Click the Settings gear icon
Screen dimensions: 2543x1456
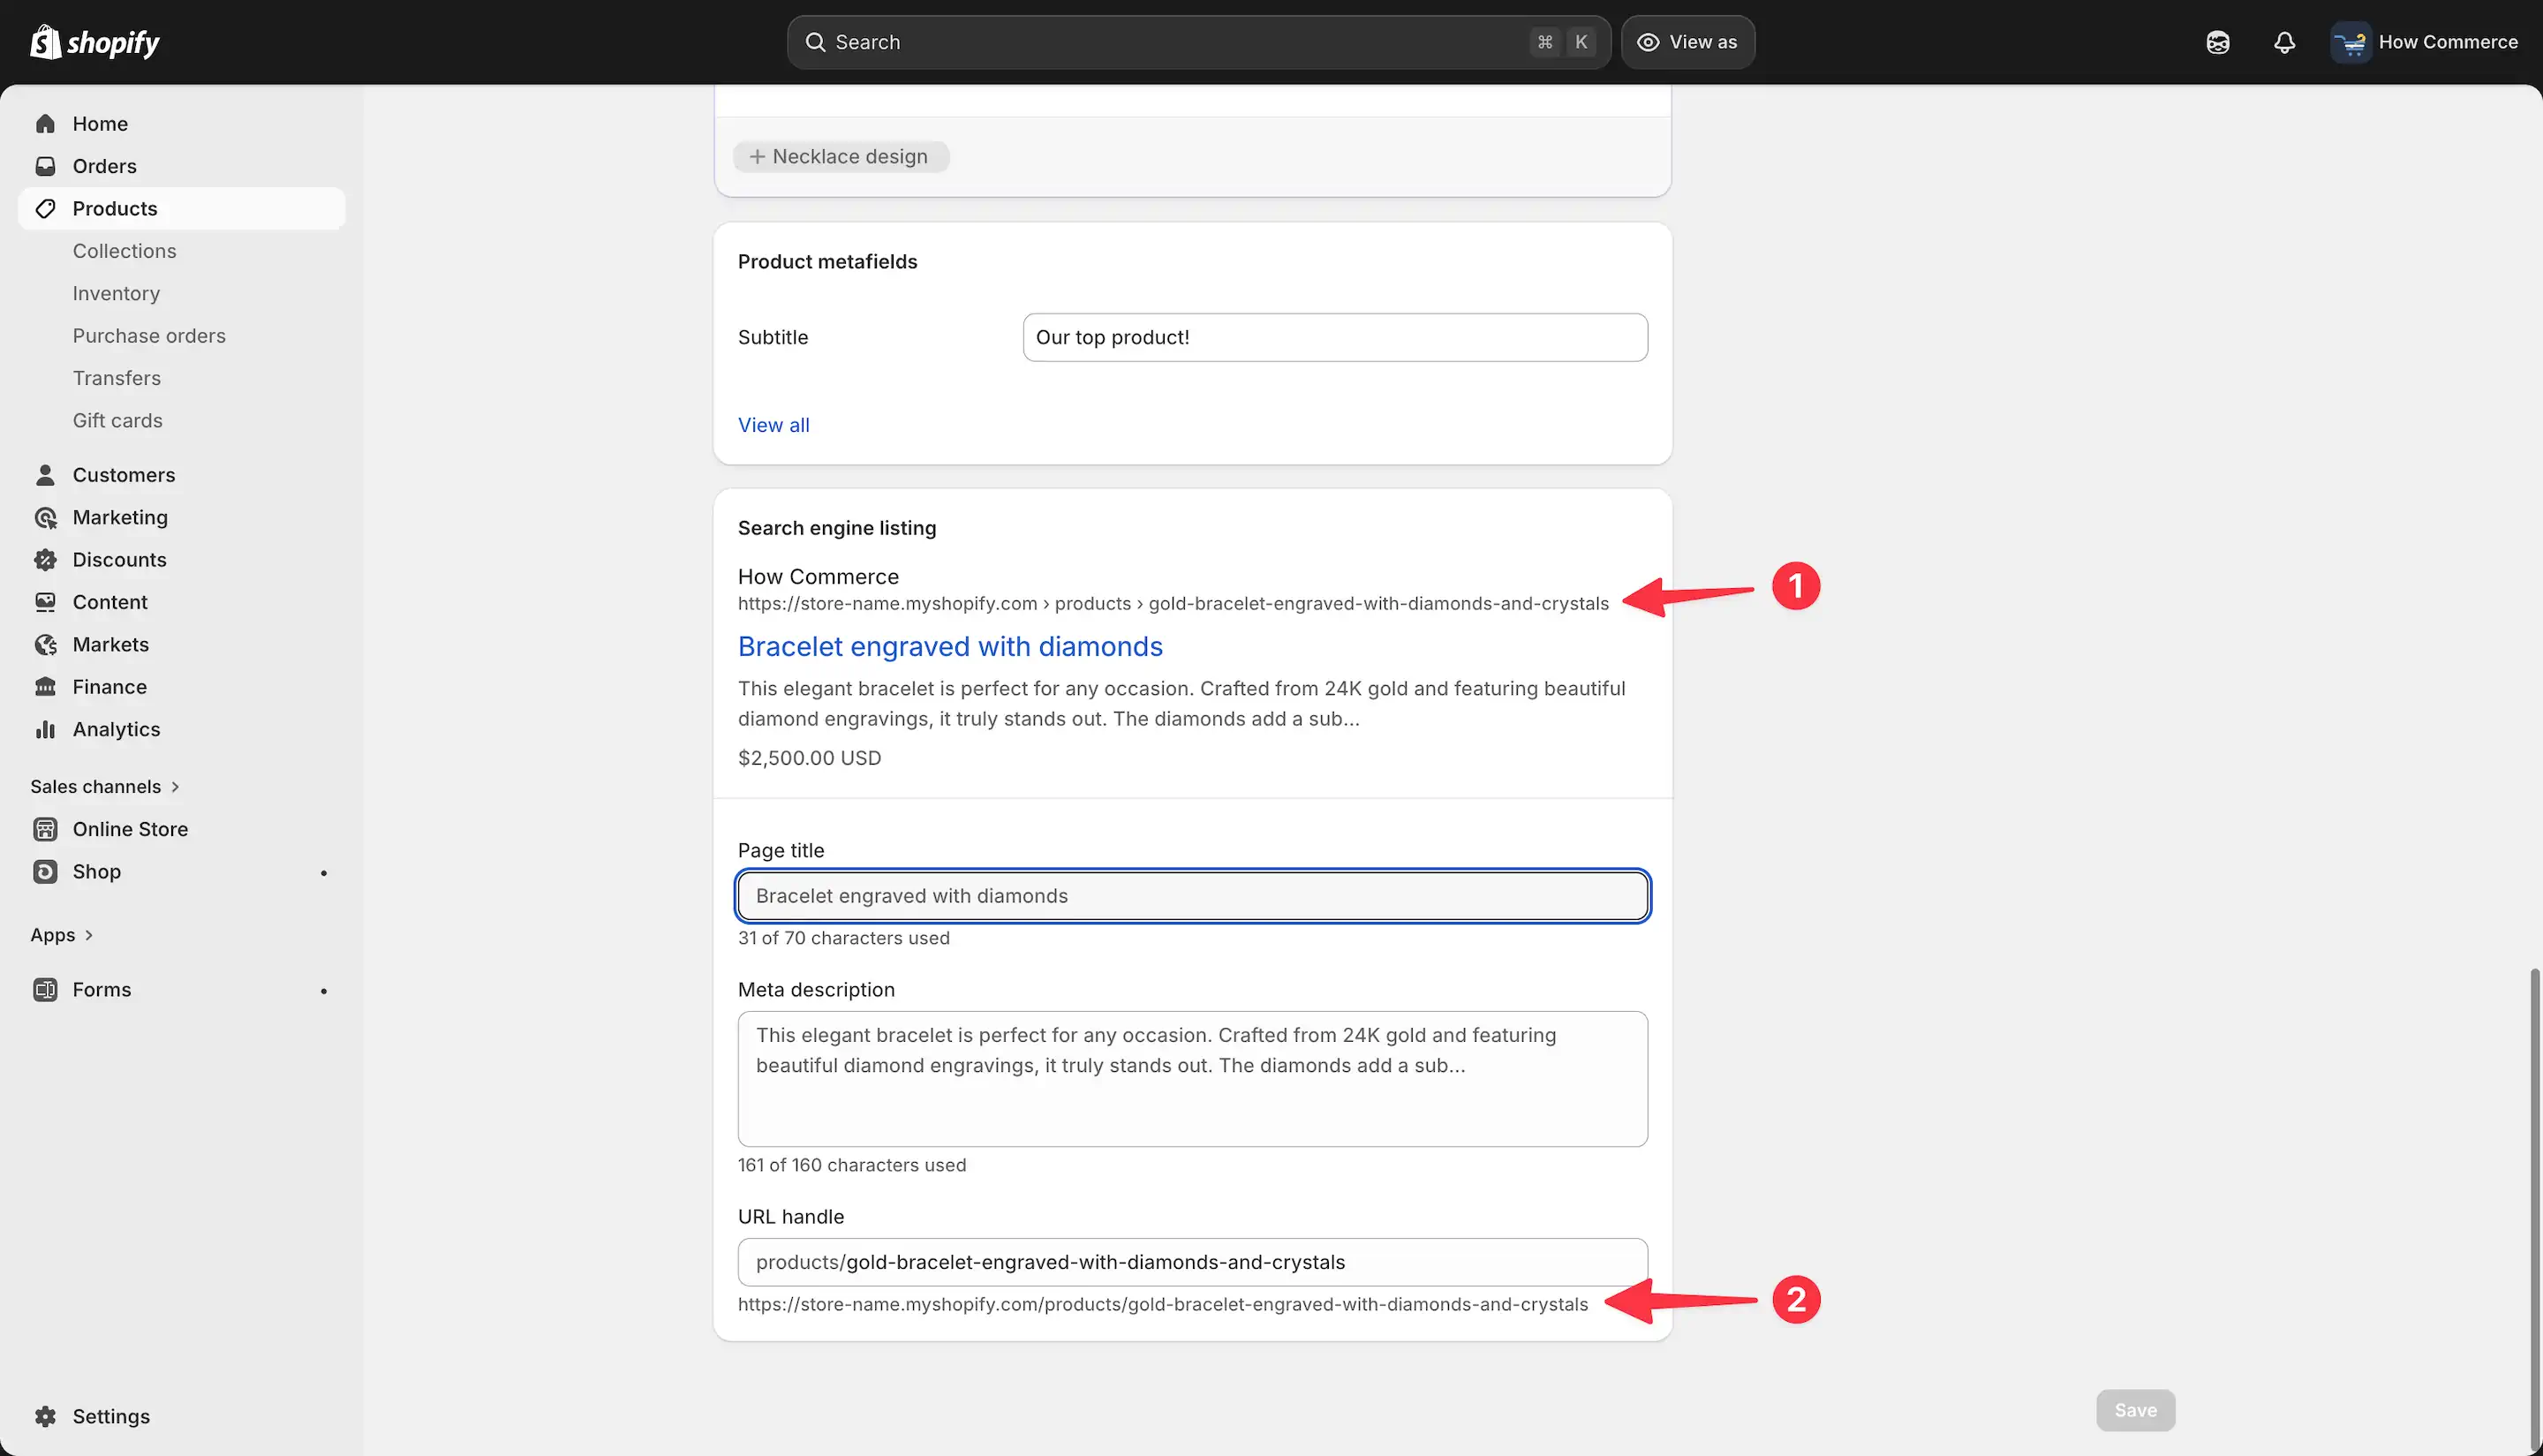click(45, 1416)
